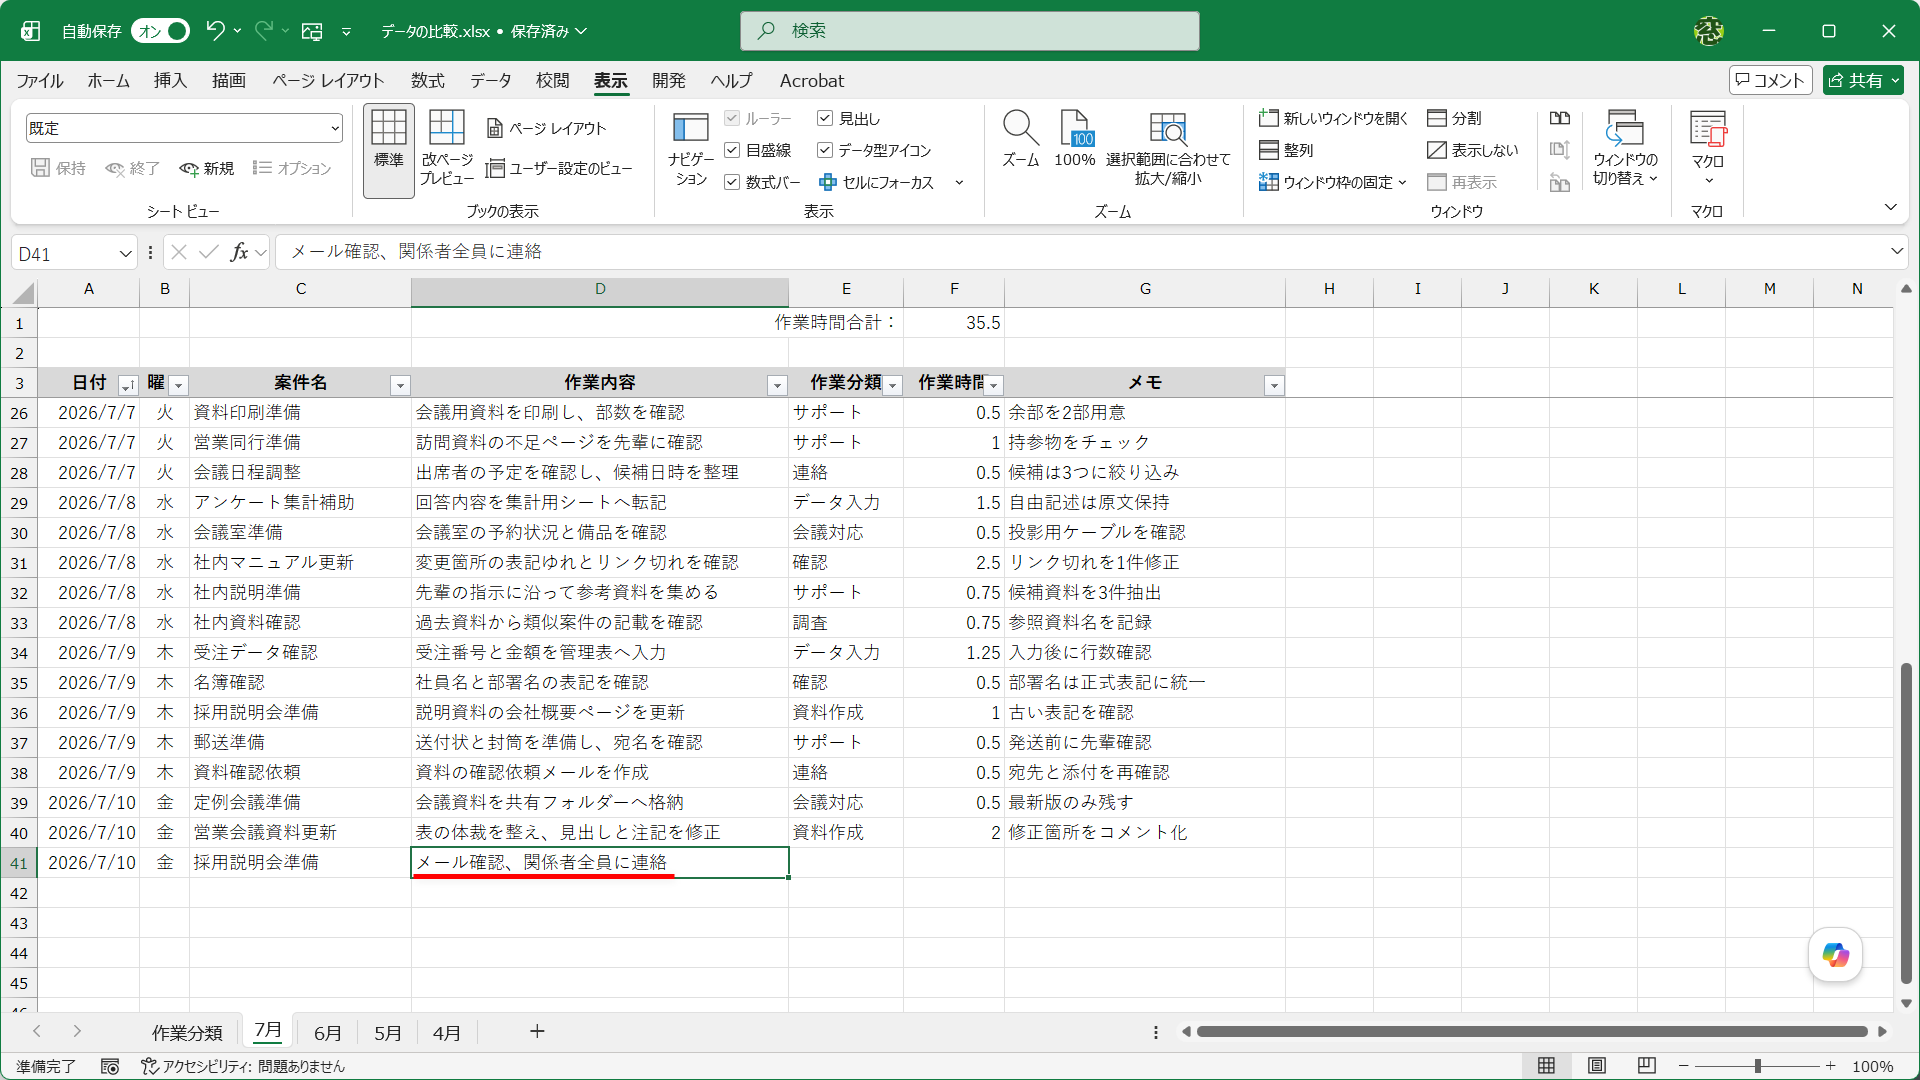Uncheck the データ型アイコン checkbox
This screenshot has height=1080, width=1920.
coord(825,150)
